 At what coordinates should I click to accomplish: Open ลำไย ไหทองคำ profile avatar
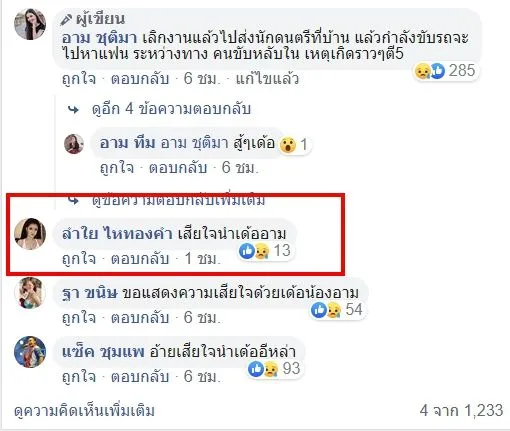30,234
